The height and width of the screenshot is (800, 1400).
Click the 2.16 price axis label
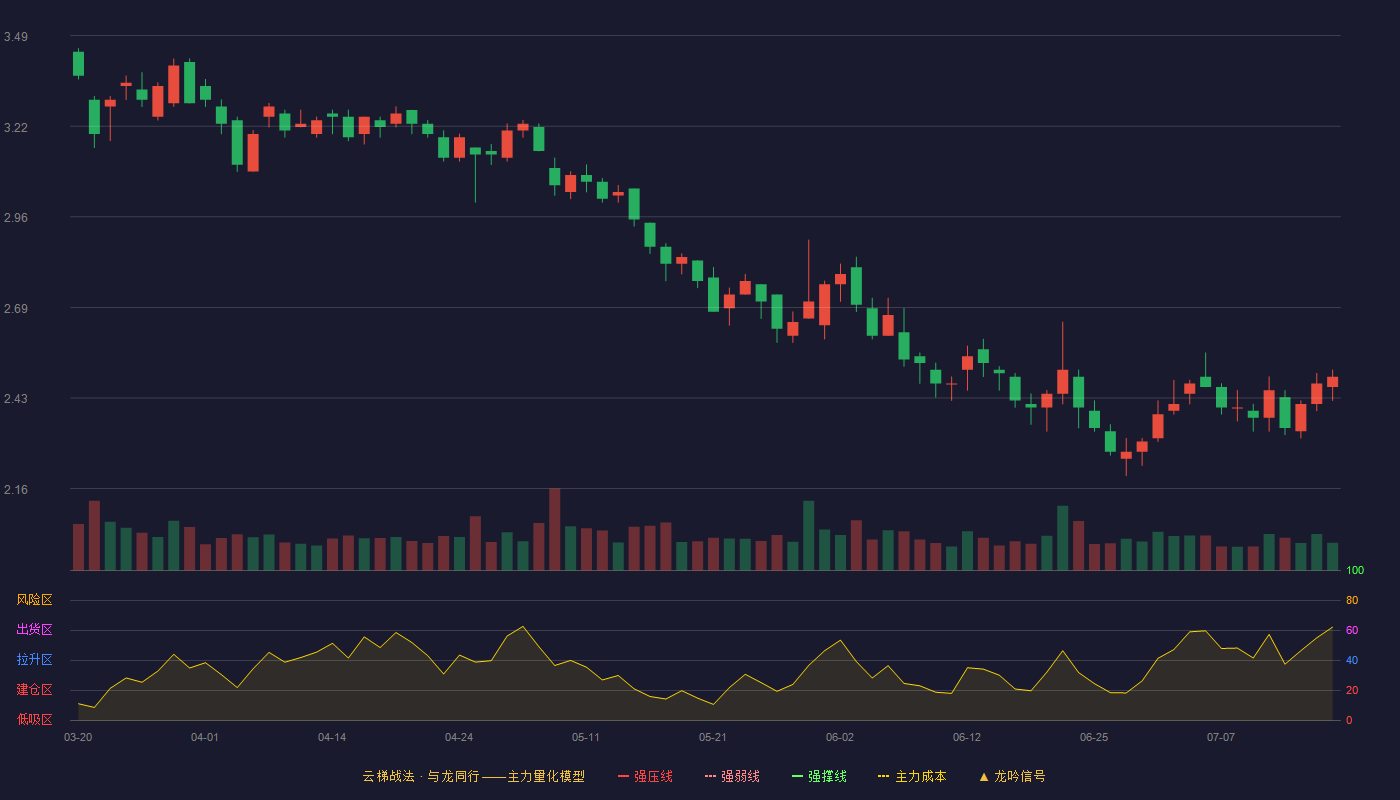16,490
